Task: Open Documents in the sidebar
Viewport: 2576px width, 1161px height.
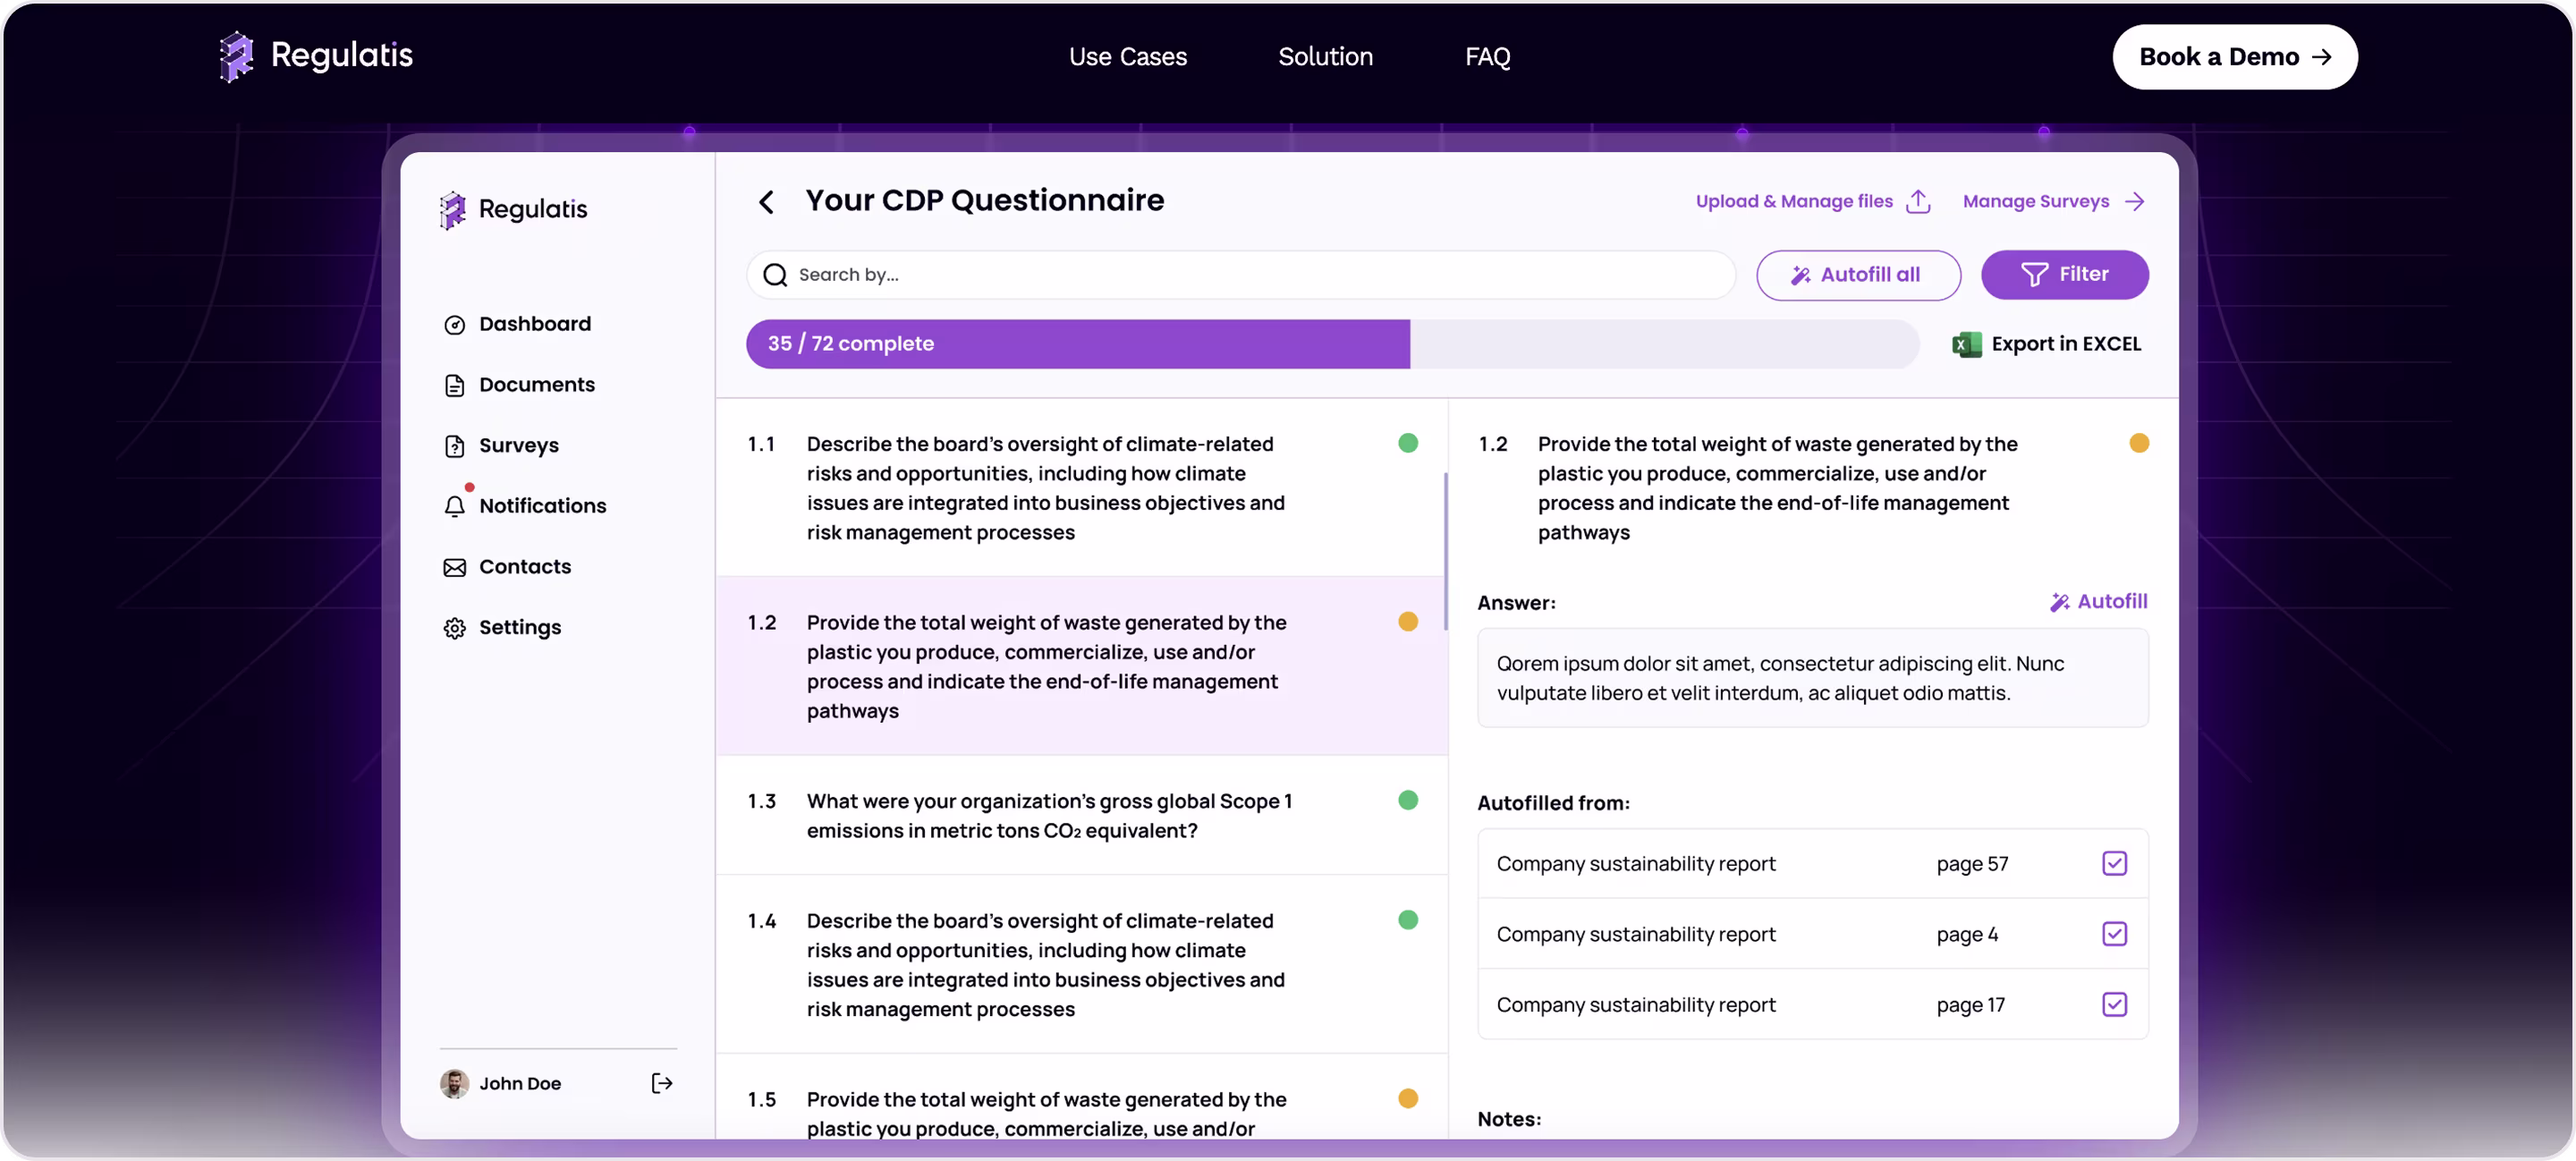Action: pyautogui.click(x=519, y=385)
